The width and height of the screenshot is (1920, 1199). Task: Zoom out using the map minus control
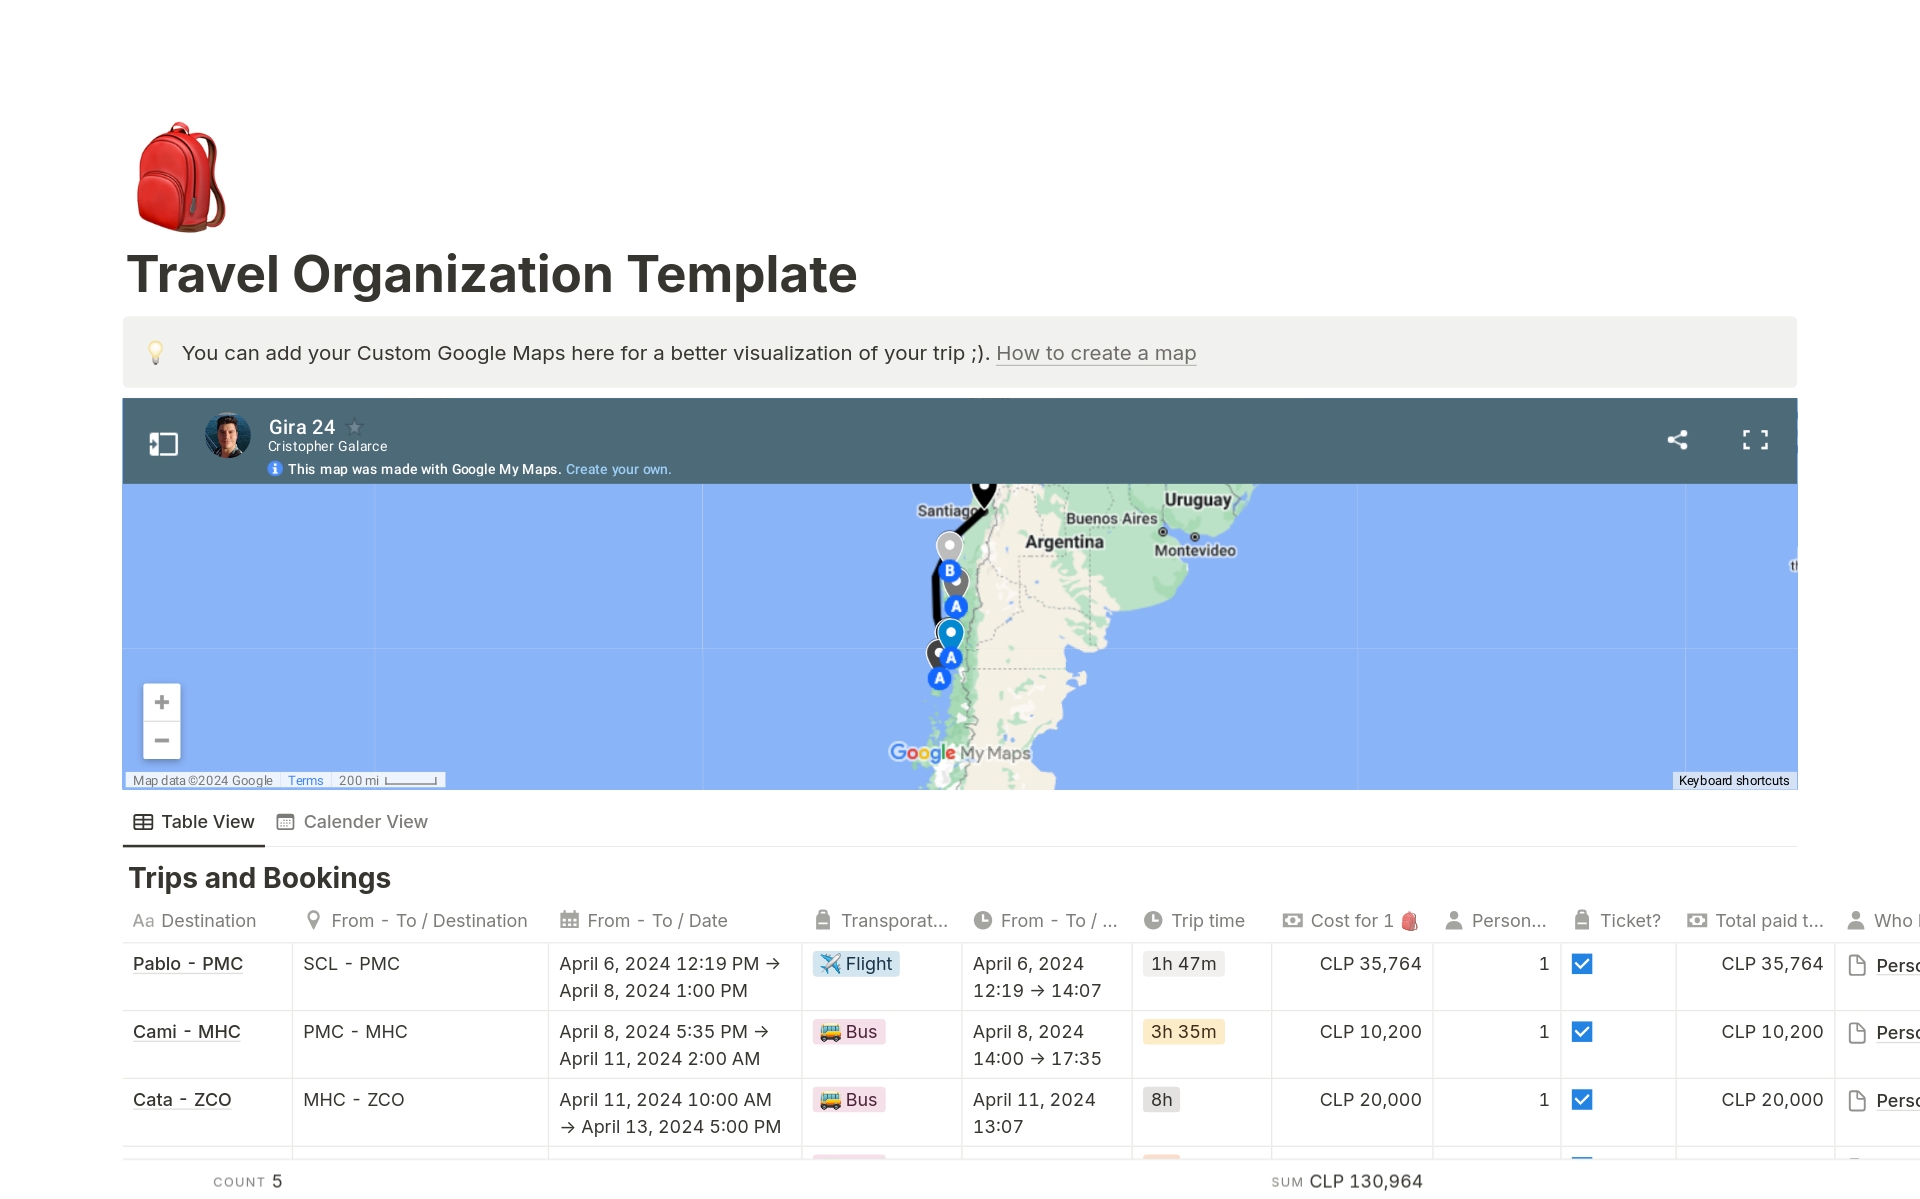tap(161, 740)
